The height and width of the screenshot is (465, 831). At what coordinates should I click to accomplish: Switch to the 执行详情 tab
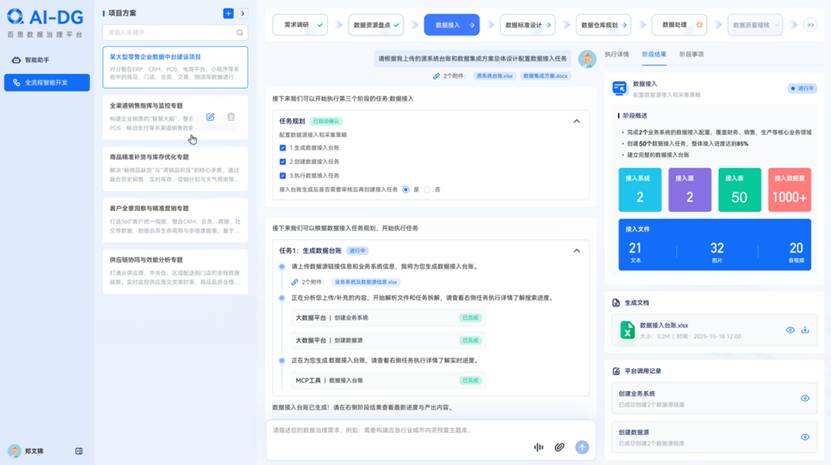pos(617,54)
